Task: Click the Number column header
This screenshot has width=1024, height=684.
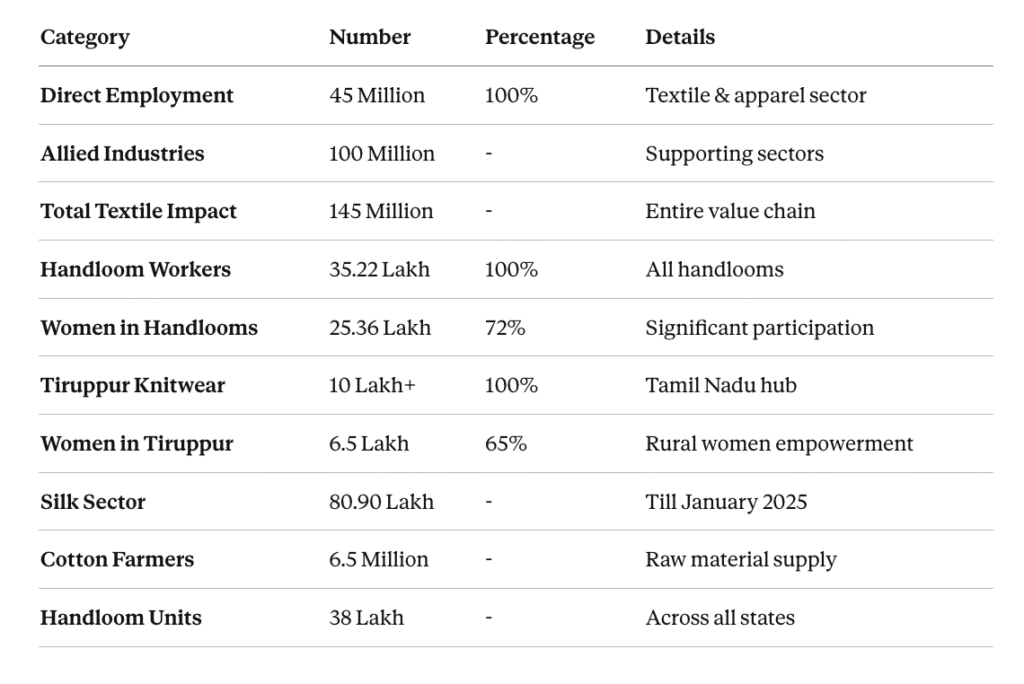Action: coord(369,38)
